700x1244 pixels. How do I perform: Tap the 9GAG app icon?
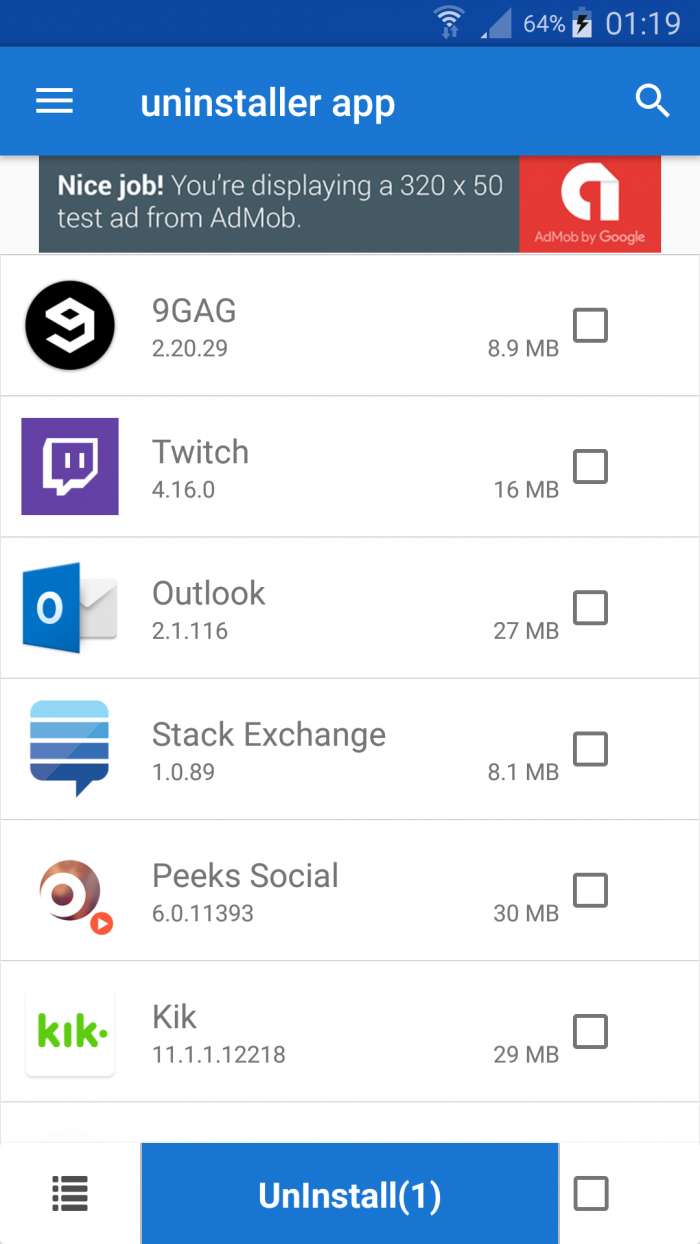click(70, 325)
